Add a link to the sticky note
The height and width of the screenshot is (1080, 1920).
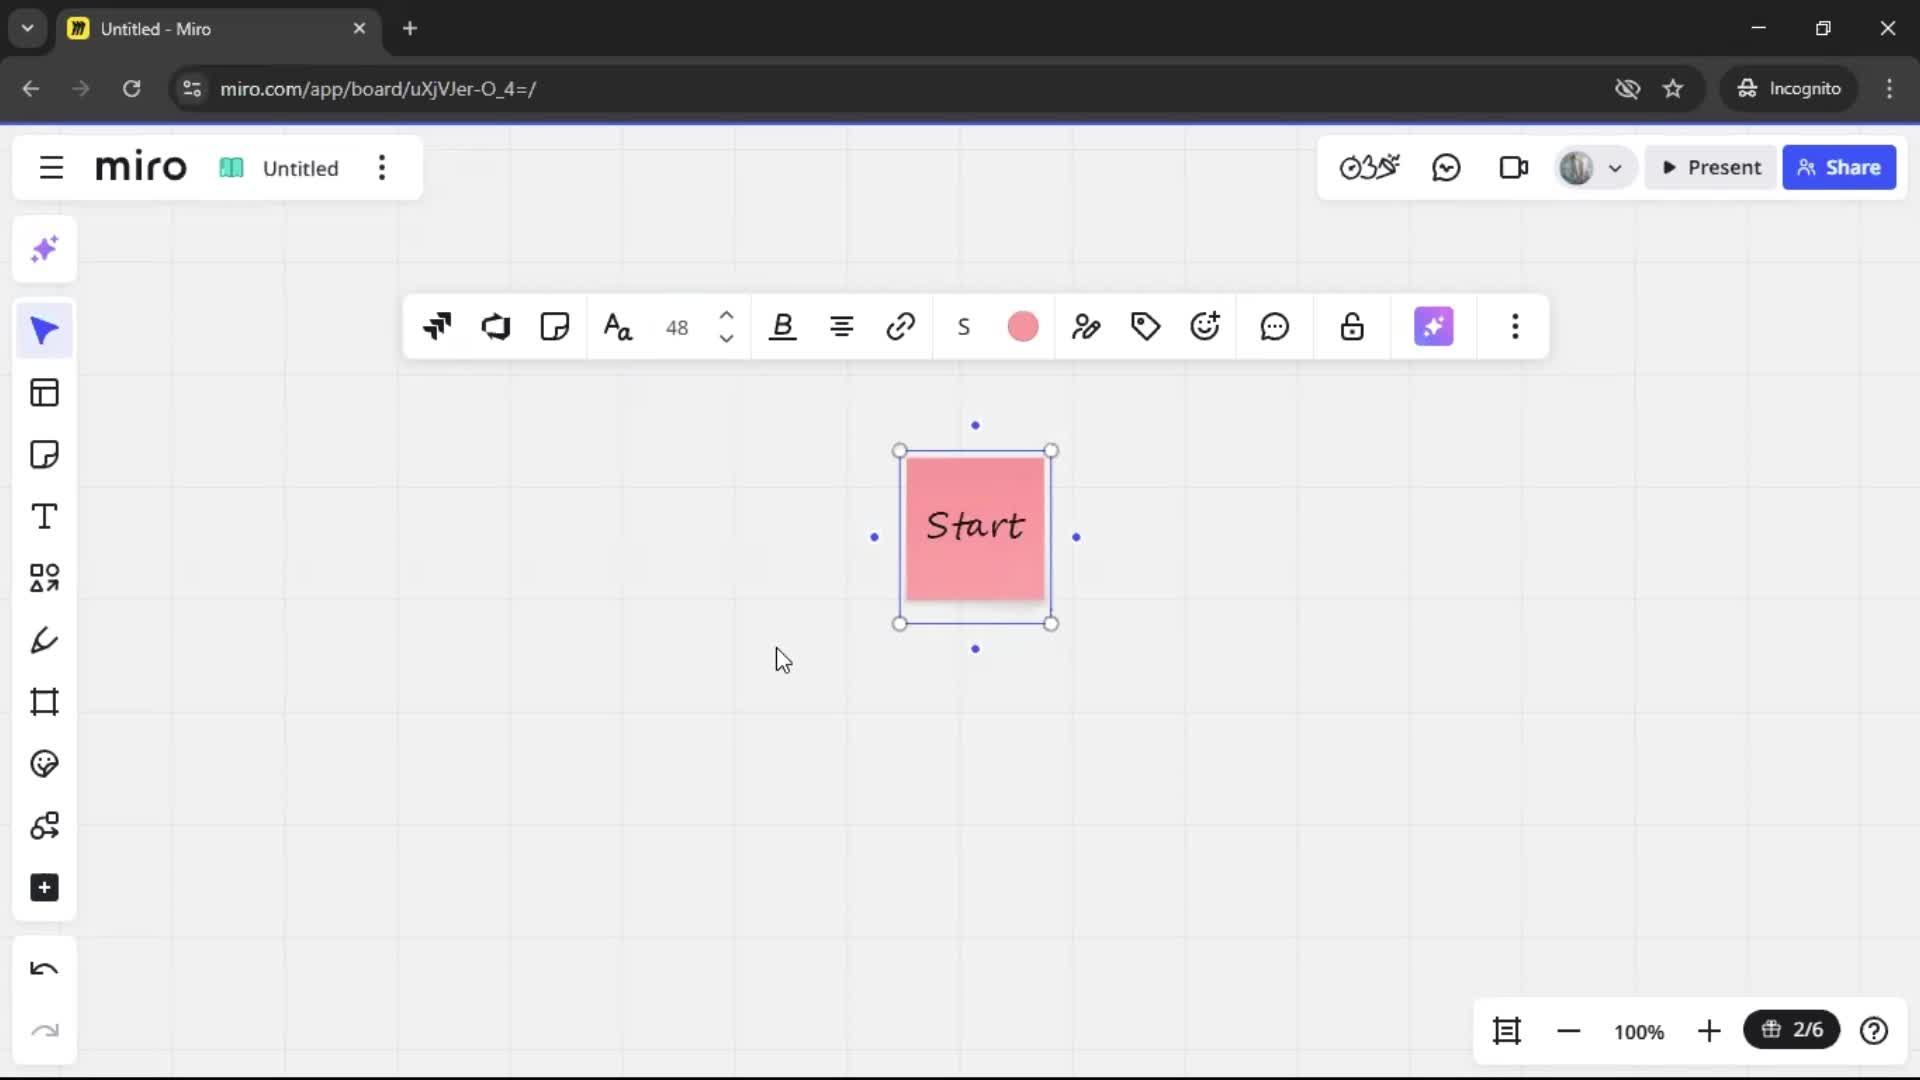click(x=901, y=327)
